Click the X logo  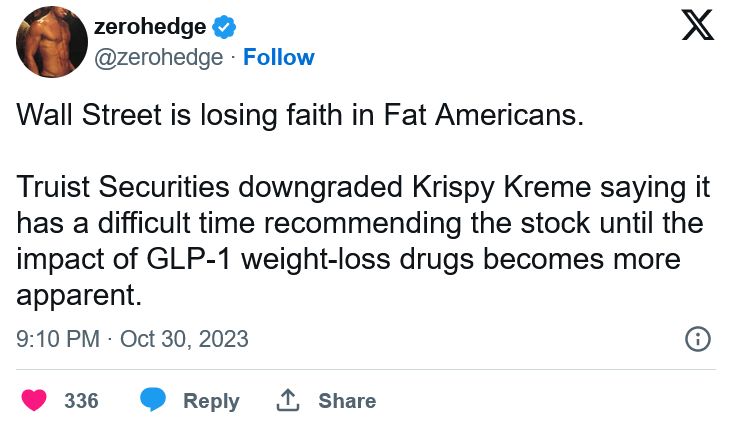[697, 24]
